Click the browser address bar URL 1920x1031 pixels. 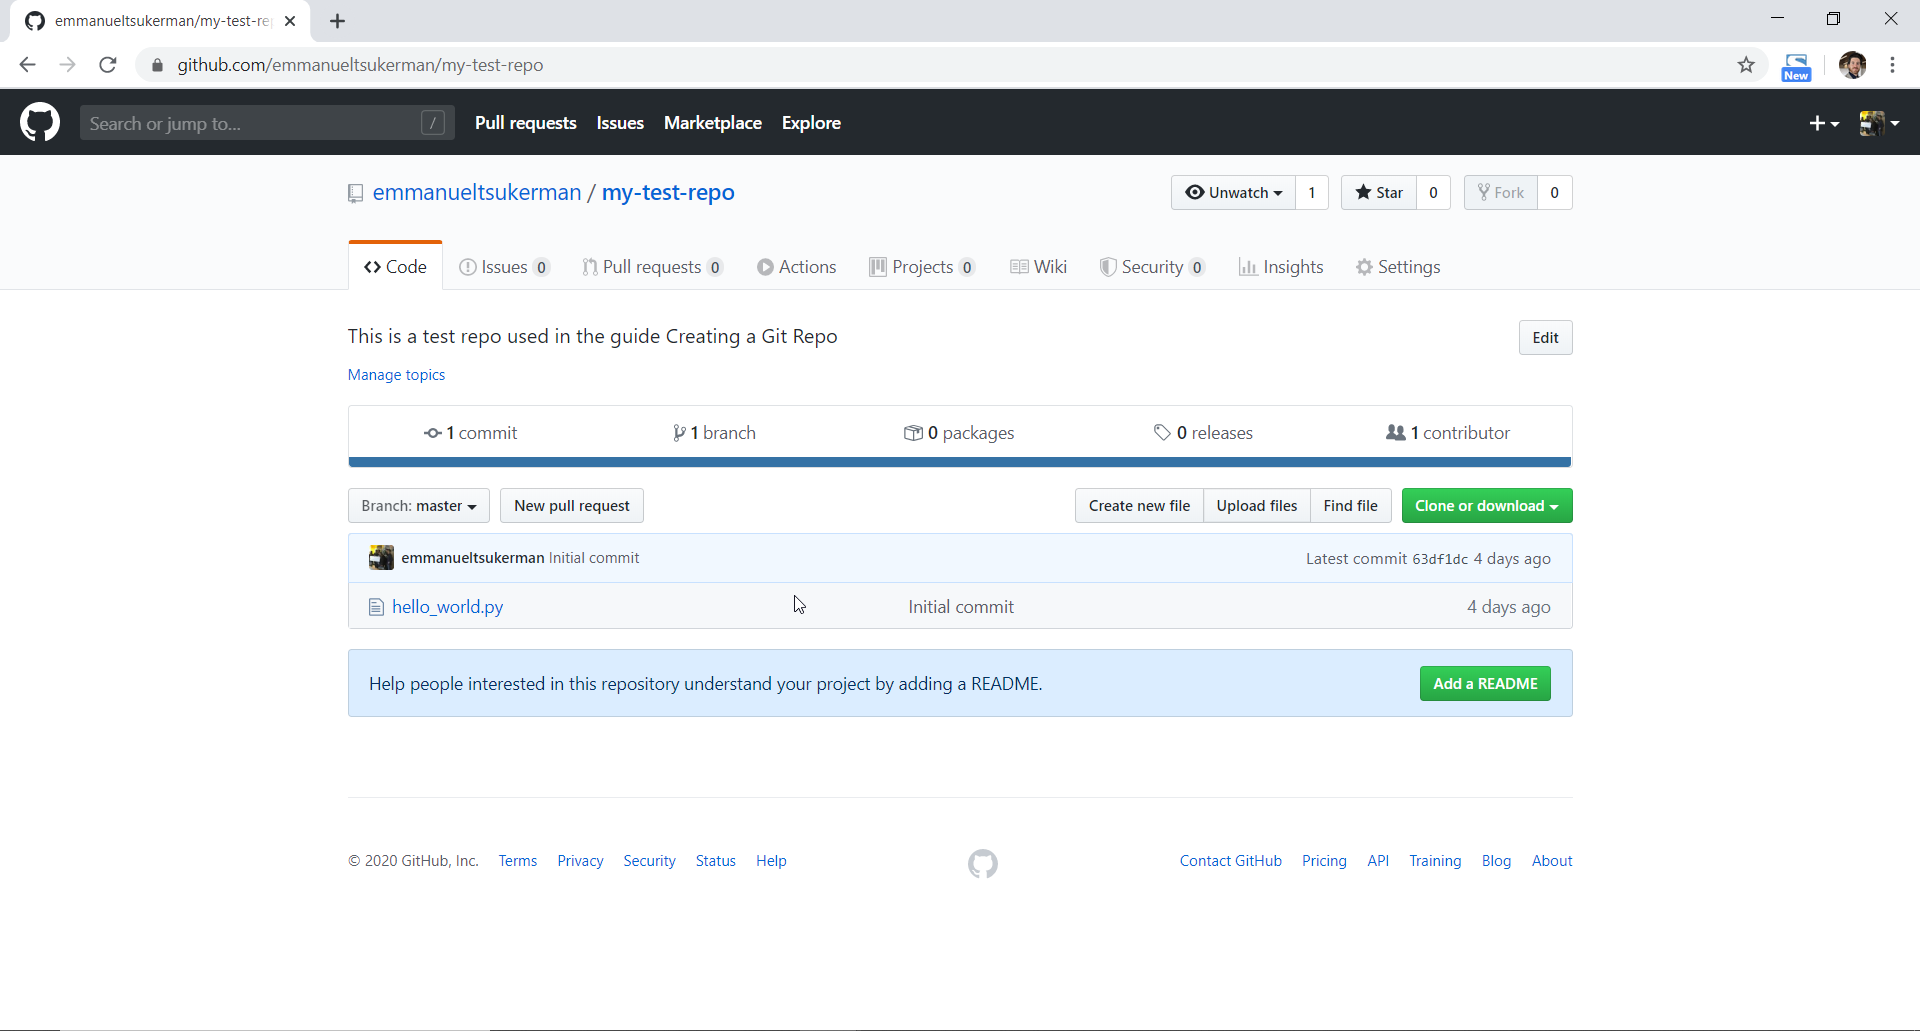click(360, 65)
